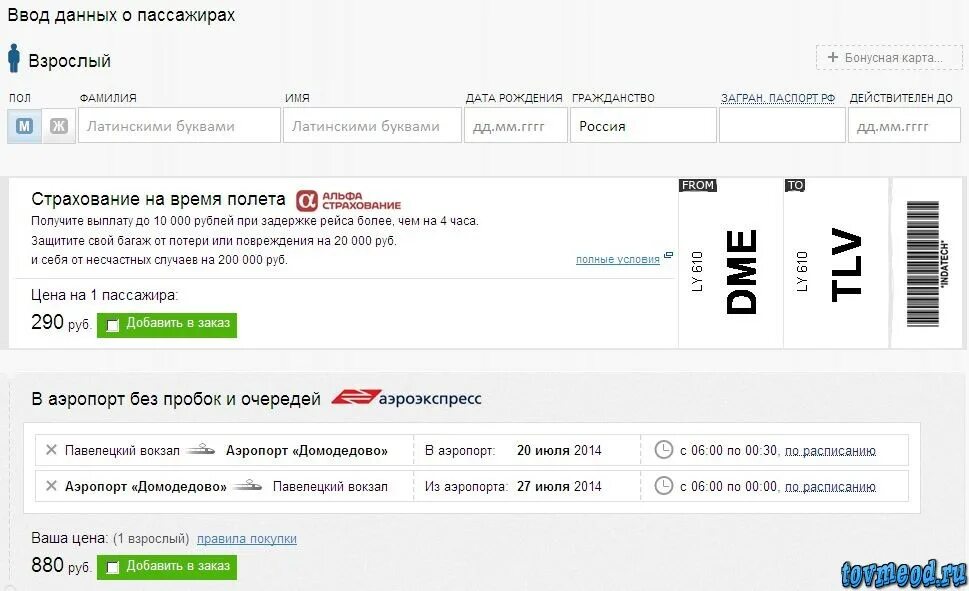
Task: Click the adult passenger icon
Action: (14, 58)
